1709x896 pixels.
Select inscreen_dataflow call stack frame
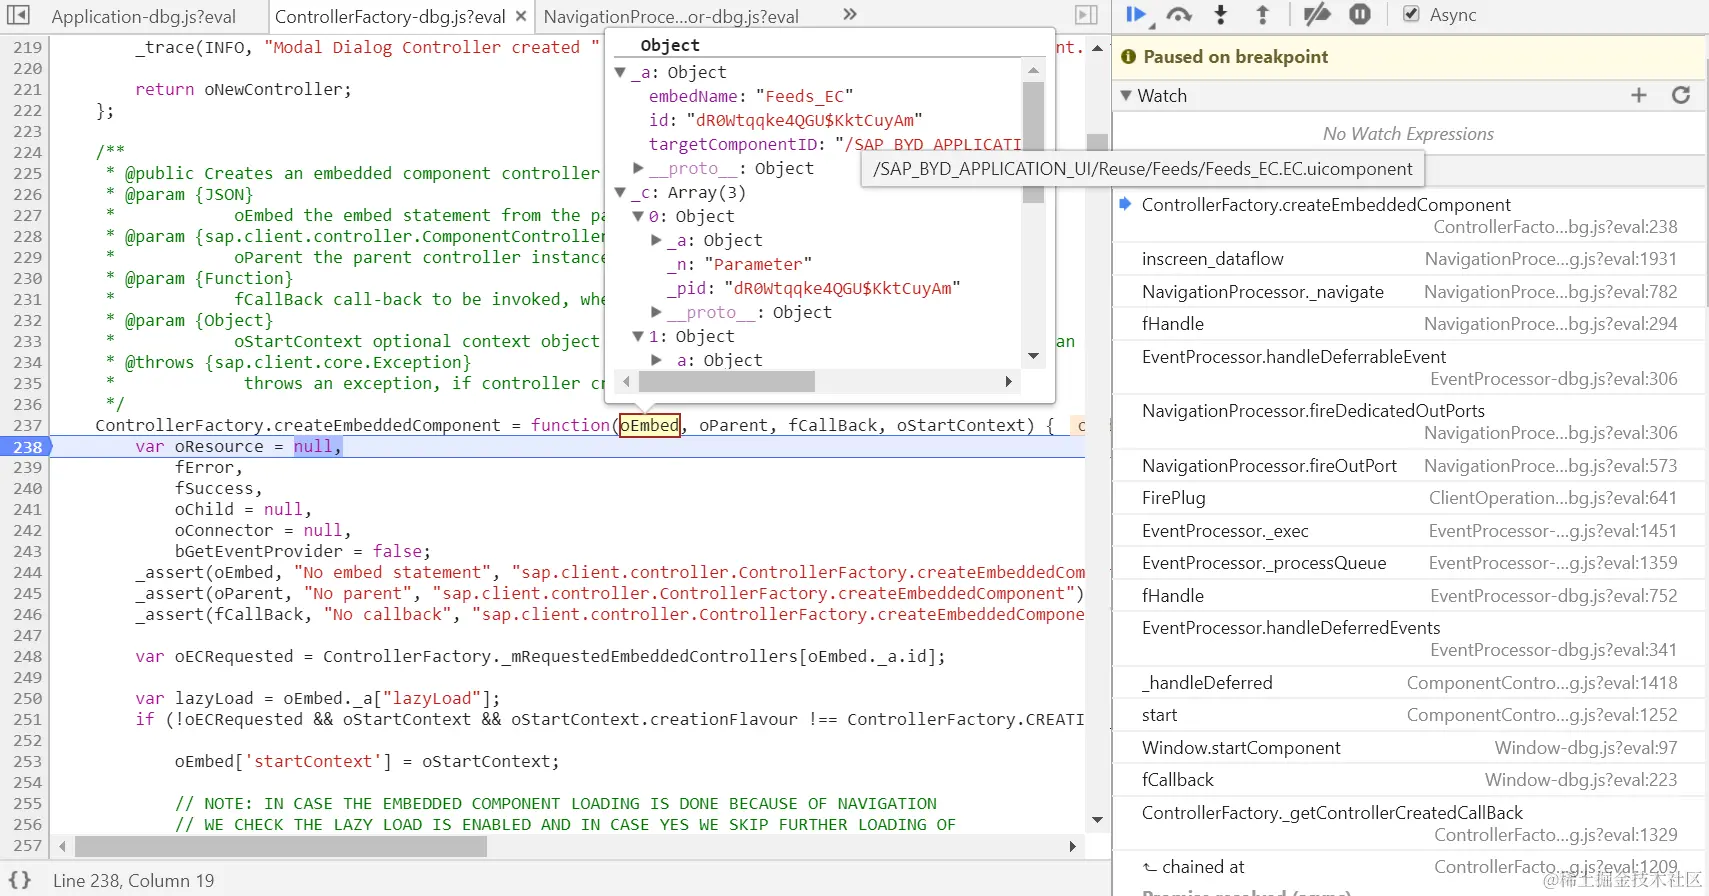(x=1409, y=259)
